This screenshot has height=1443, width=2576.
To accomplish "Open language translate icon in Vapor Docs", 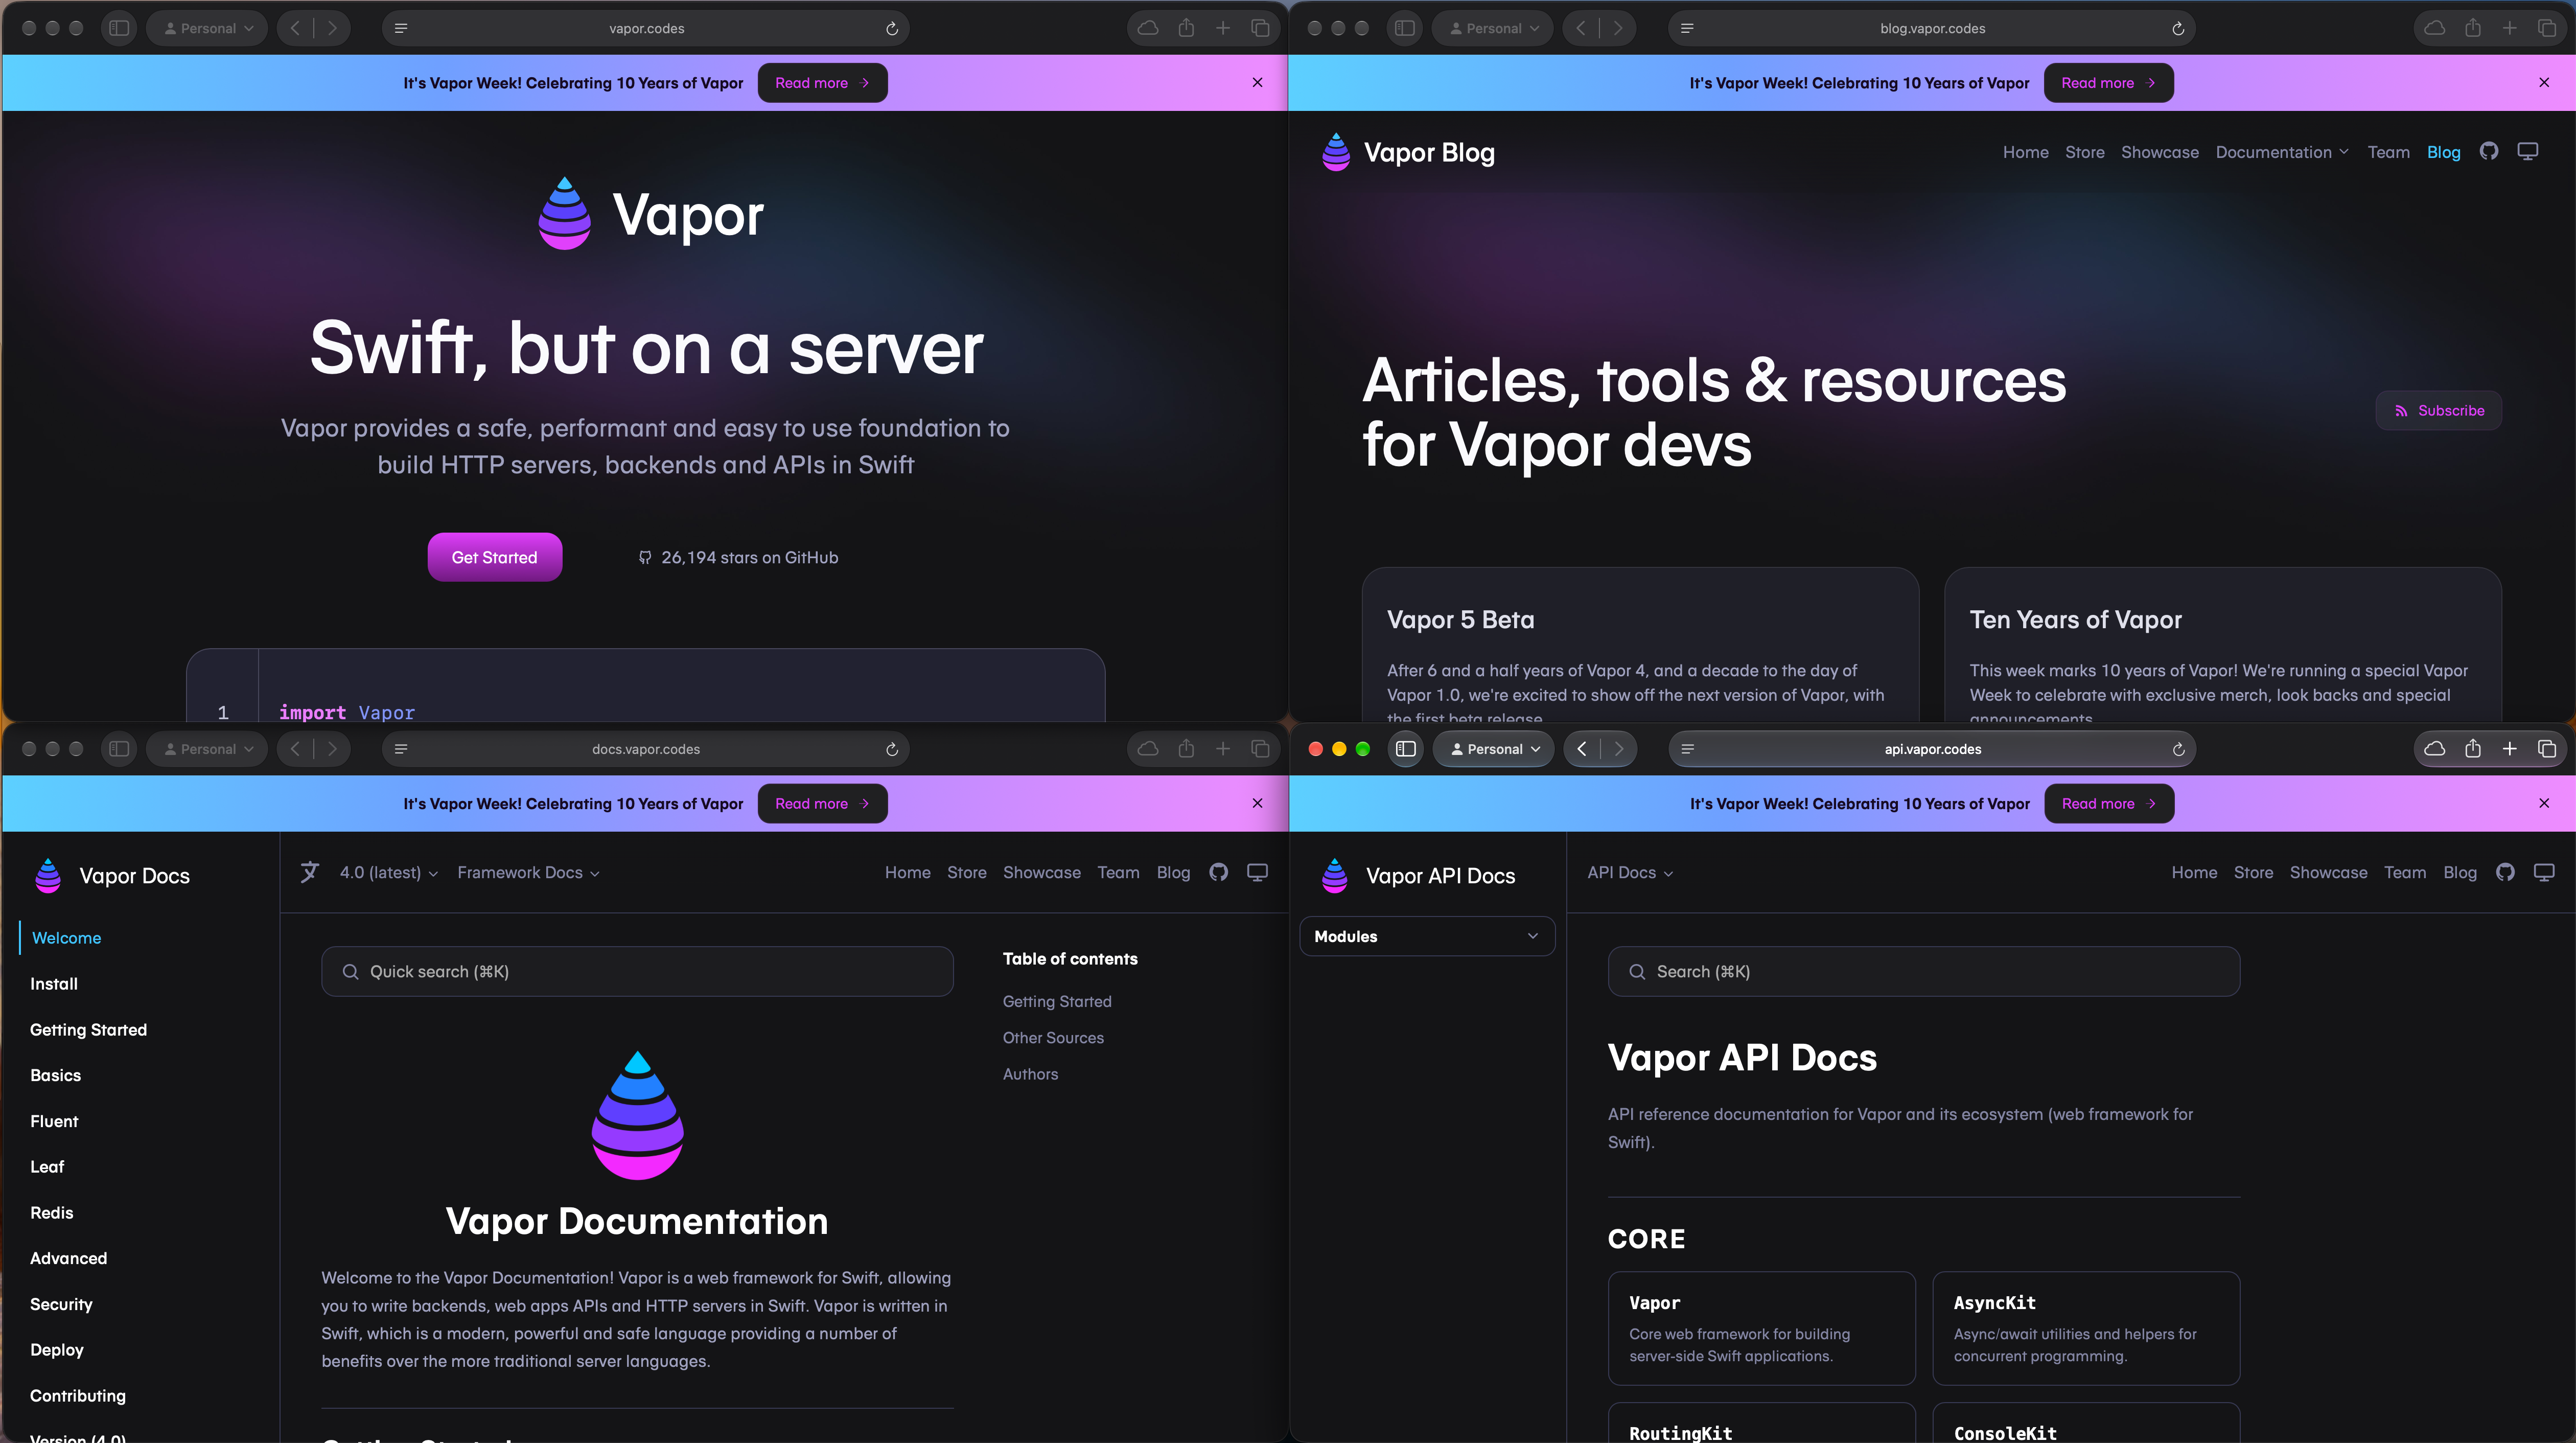I will coord(310,872).
